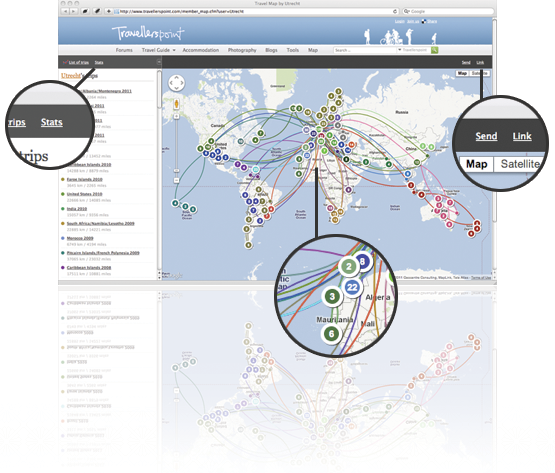Viewport: 555px width, 473px height.
Task: Click the site search input field
Action: [x=365, y=50]
